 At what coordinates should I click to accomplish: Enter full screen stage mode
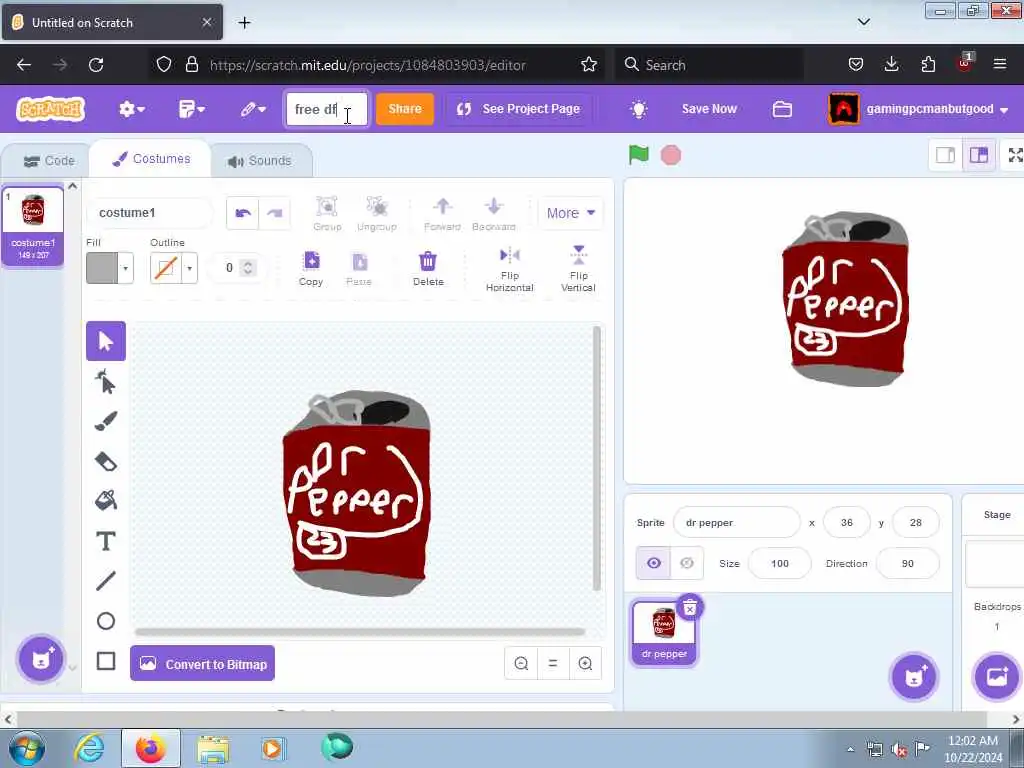coord(1016,155)
